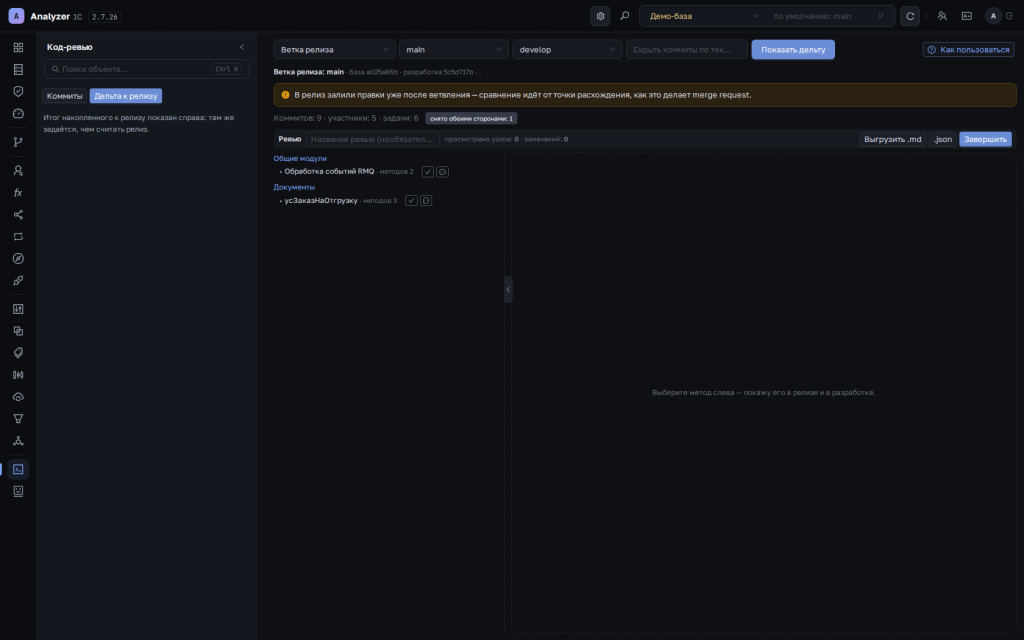Open the git branch icon in sidebar
This screenshot has height=640, width=1024.
coord(18,142)
